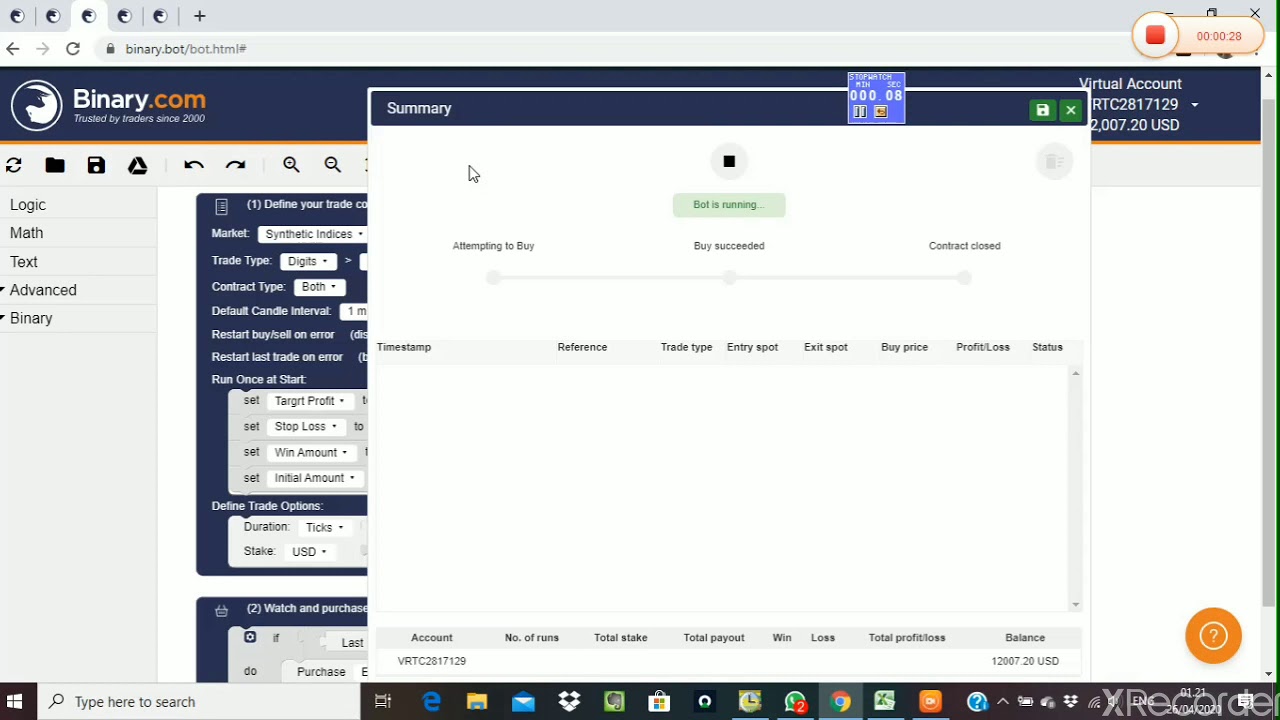This screenshot has width=1280, height=720.
Task: Open the Text block category
Action: pos(24,262)
